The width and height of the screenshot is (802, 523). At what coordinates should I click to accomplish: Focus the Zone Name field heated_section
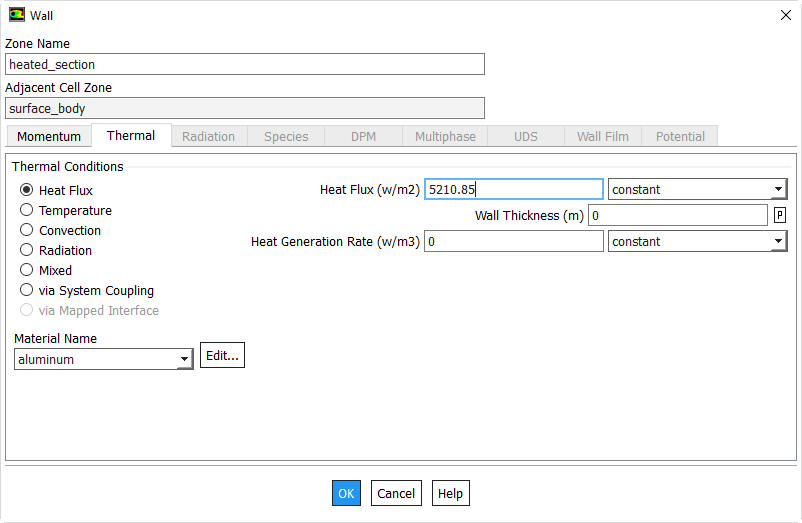[x=245, y=64]
